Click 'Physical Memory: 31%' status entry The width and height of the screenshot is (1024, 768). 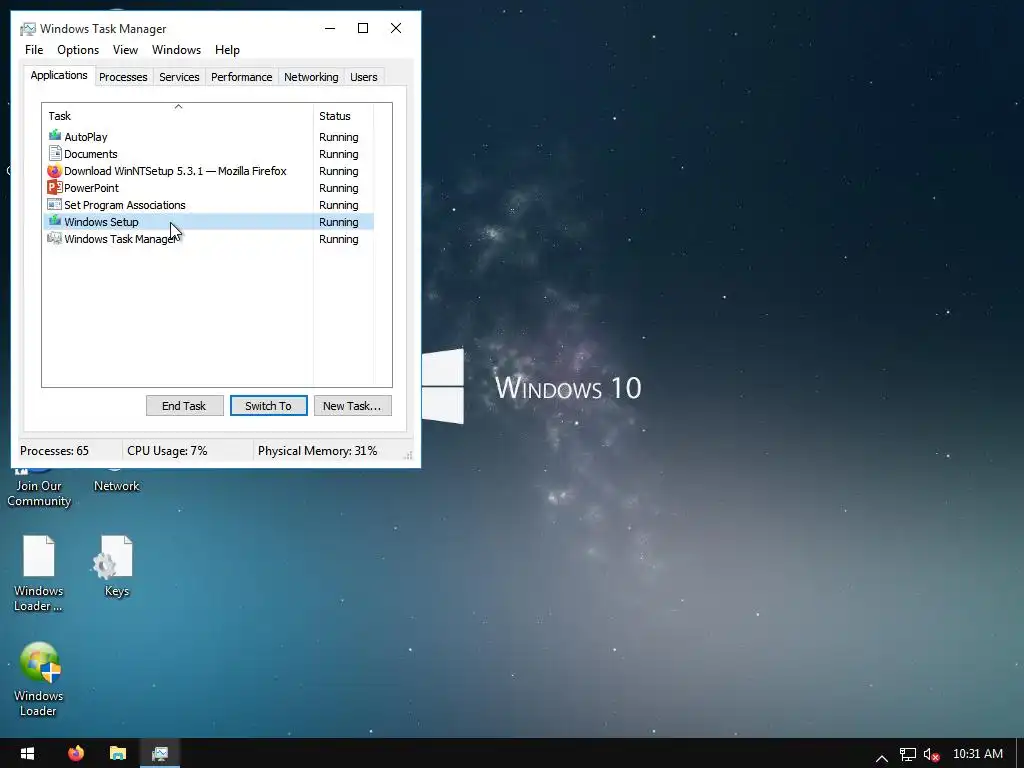click(317, 451)
